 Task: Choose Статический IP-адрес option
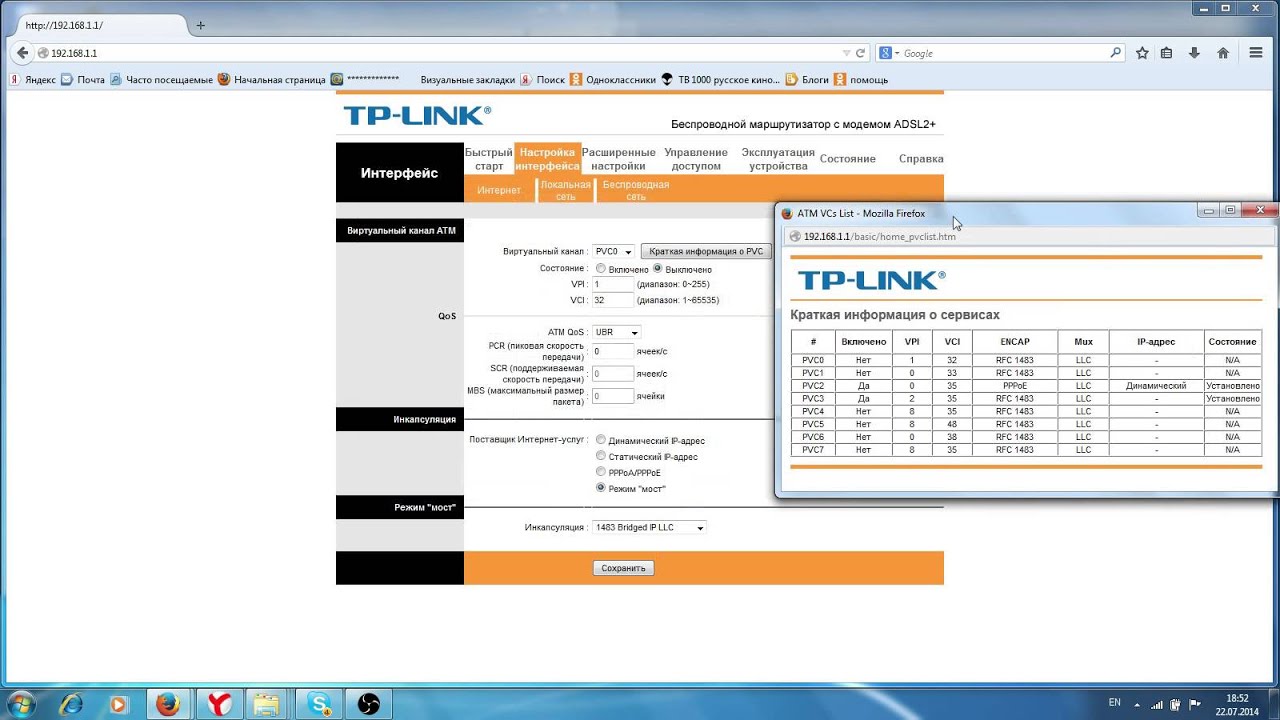tap(600, 456)
